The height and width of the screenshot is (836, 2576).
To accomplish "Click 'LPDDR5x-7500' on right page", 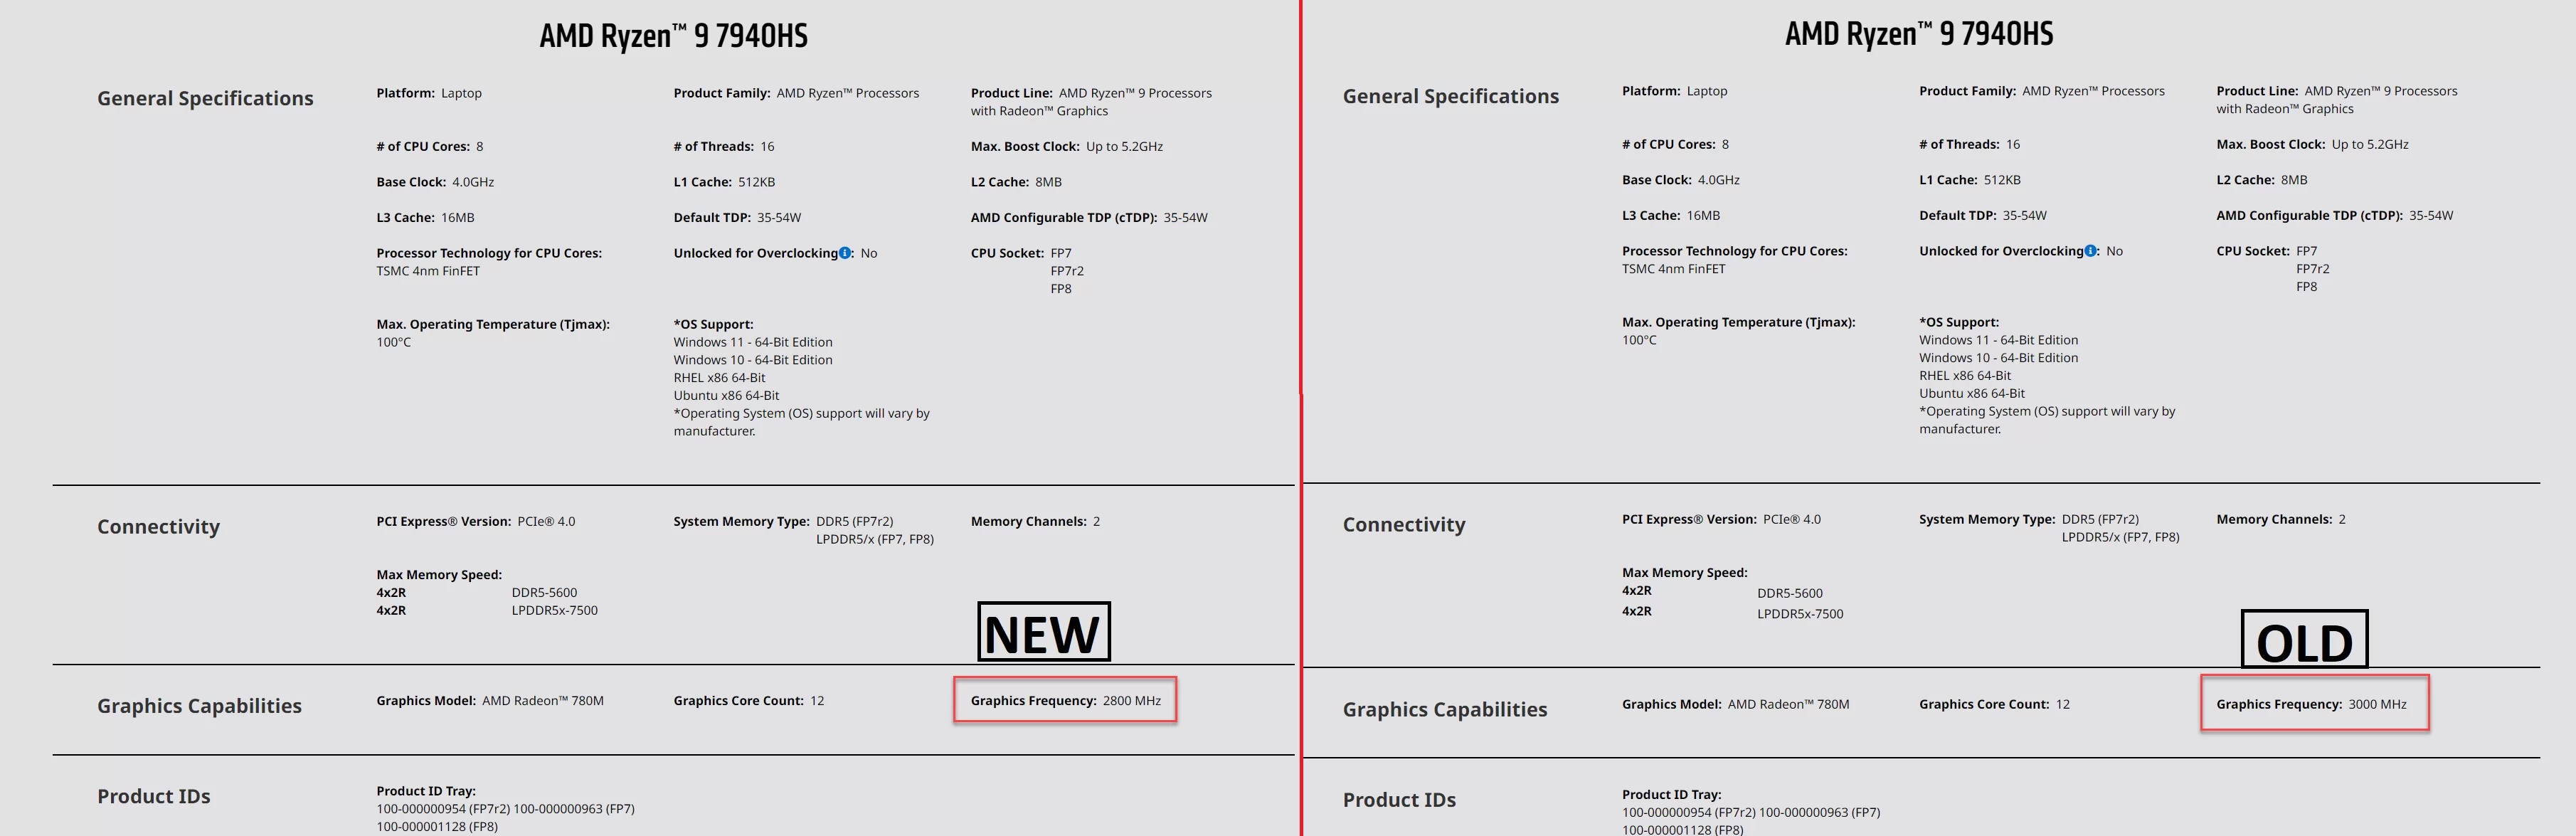I will pyautogui.click(x=1800, y=615).
